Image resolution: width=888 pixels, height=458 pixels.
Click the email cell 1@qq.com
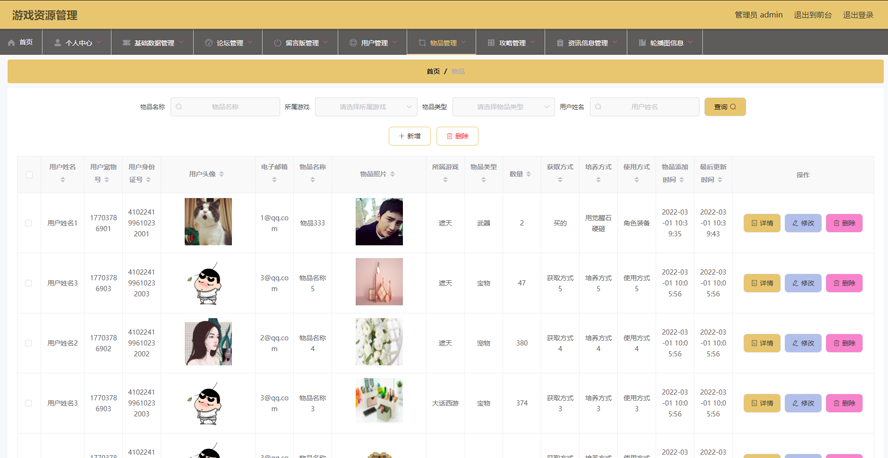click(x=274, y=223)
